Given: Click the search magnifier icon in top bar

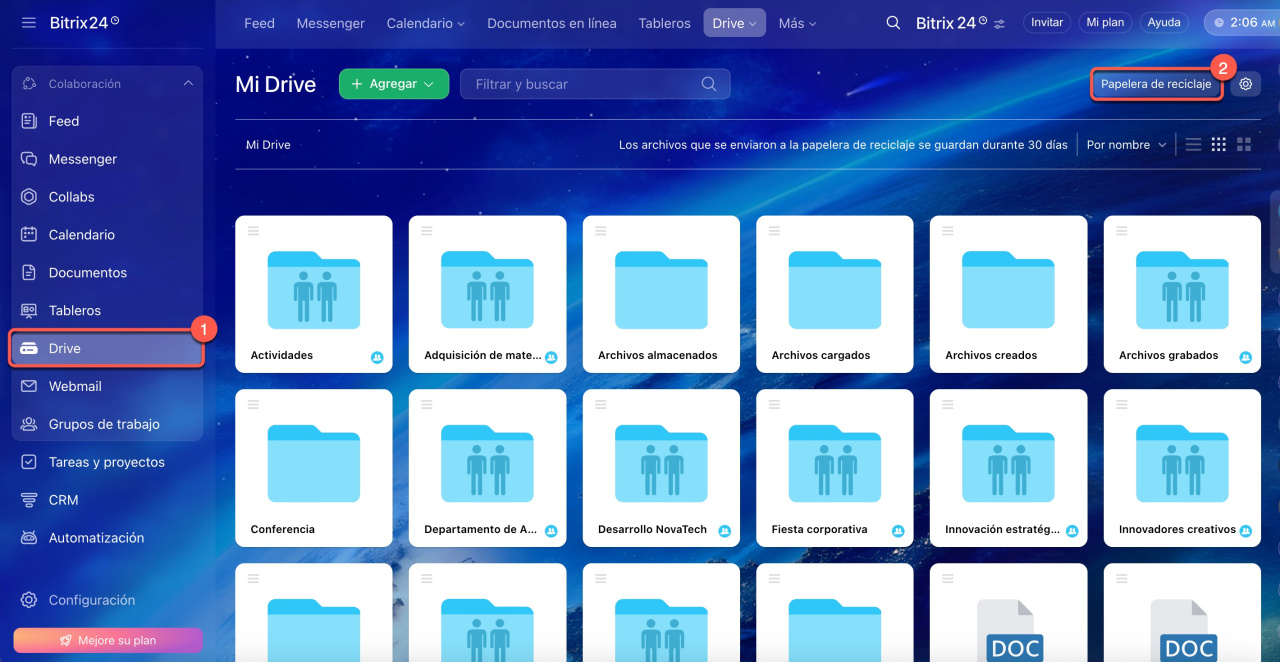Looking at the screenshot, I should click(x=893, y=23).
